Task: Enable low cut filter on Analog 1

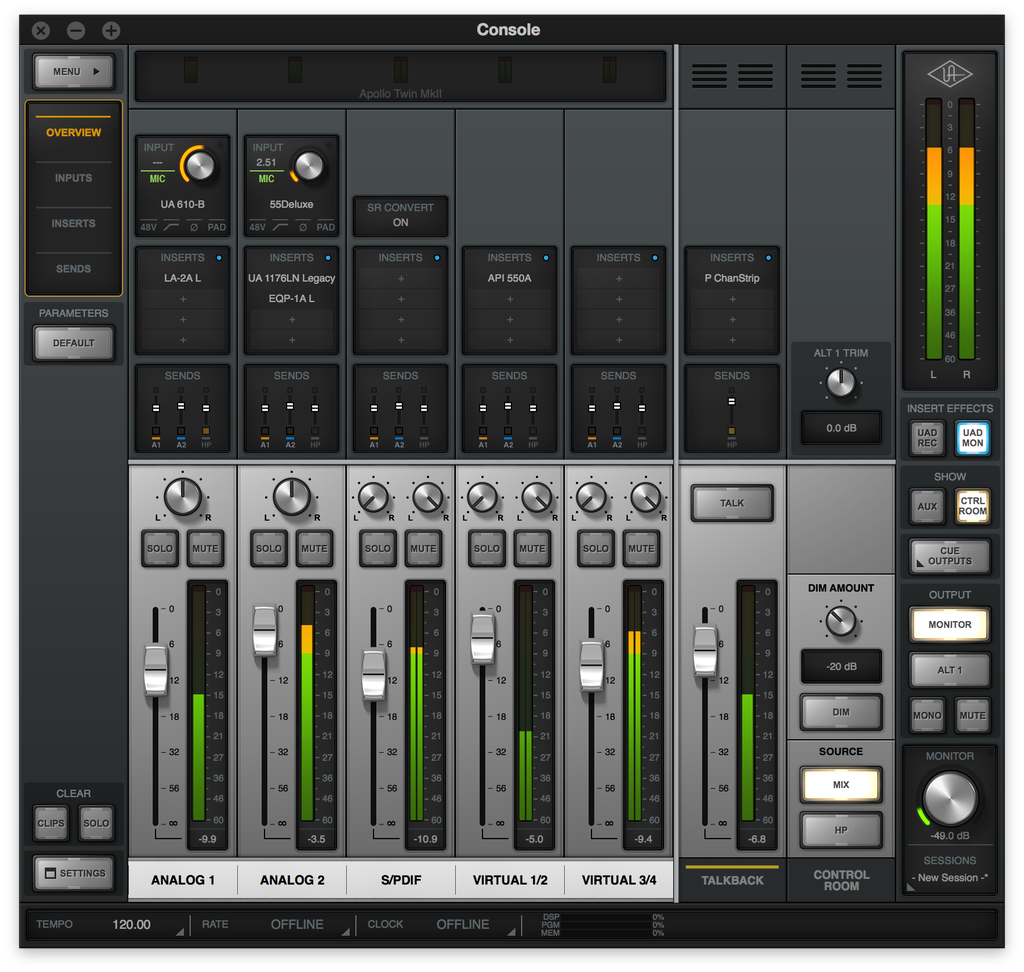Action: coord(171,227)
